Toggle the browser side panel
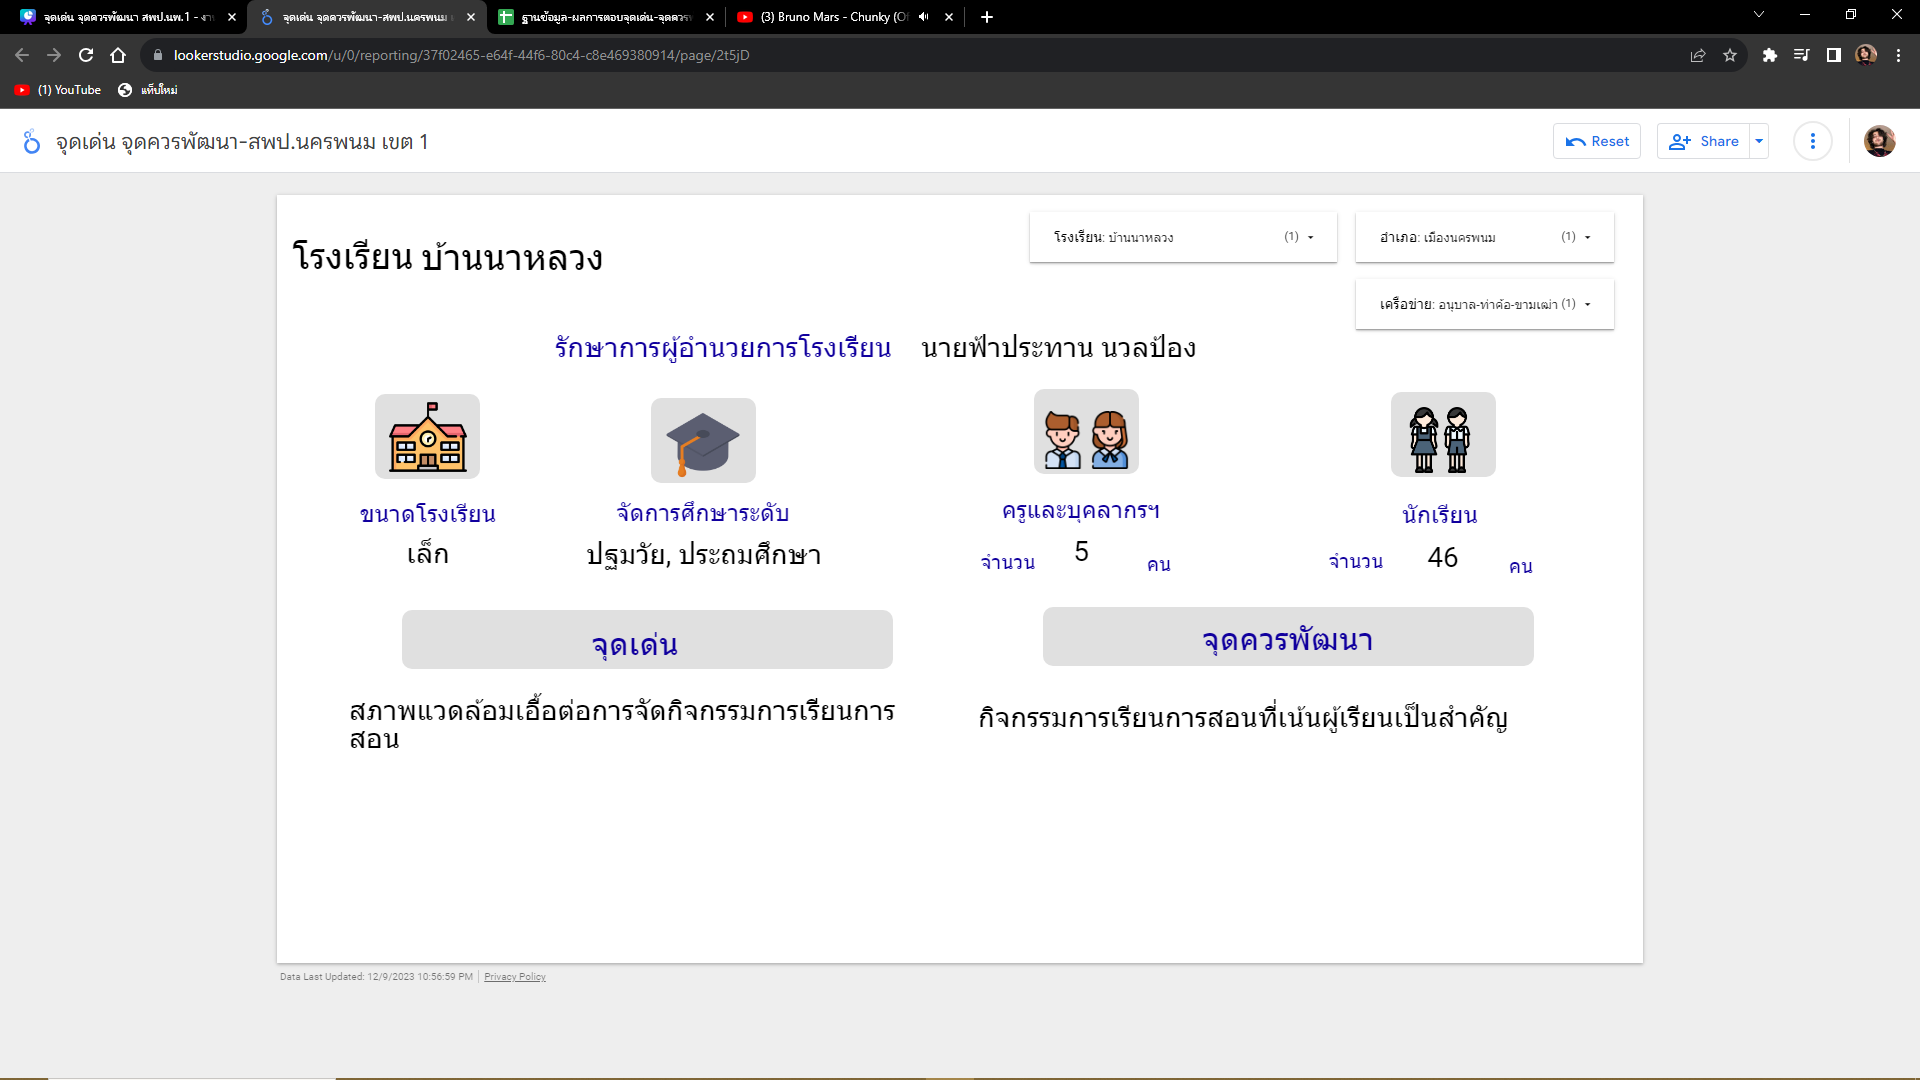 pyautogui.click(x=1833, y=55)
